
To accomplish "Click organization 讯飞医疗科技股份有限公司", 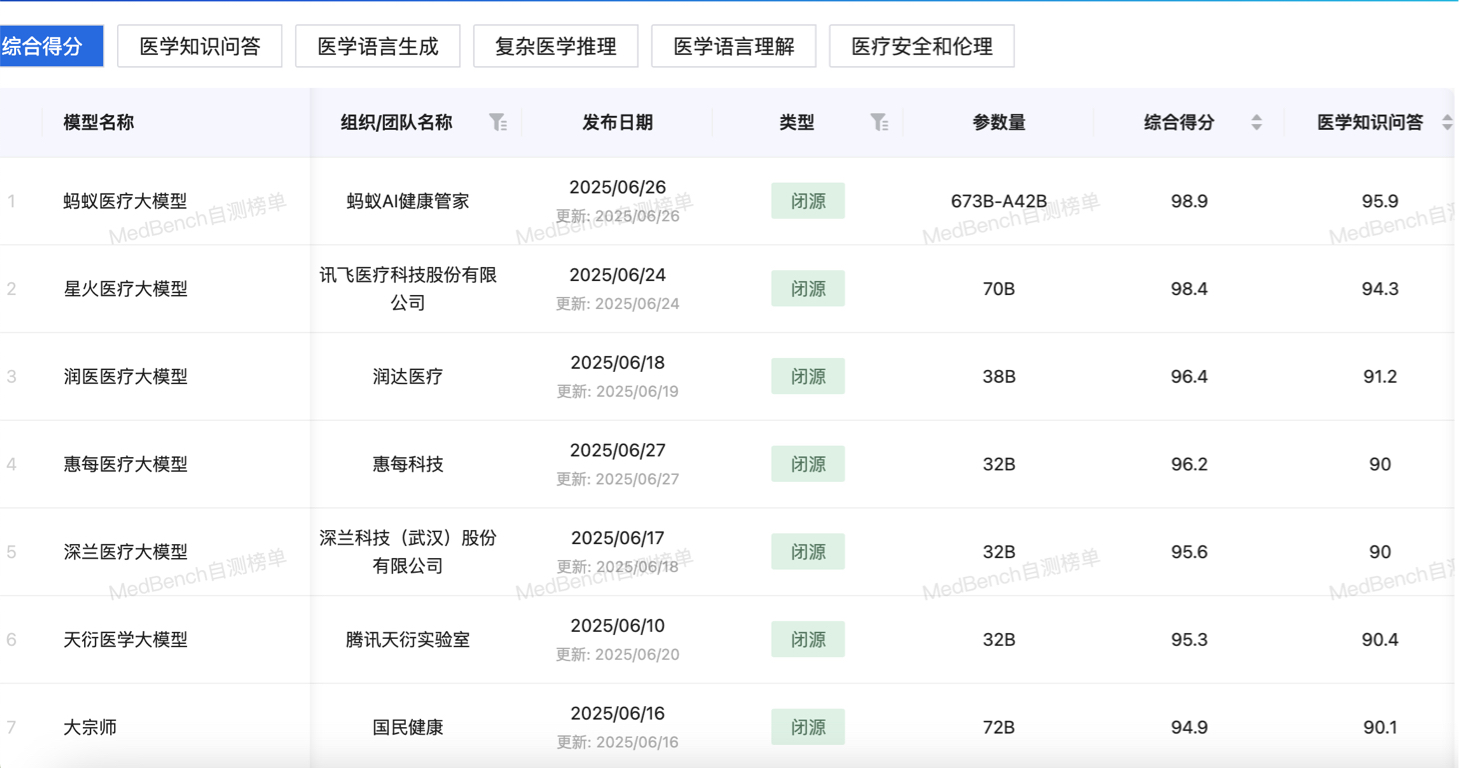I will tap(408, 289).
